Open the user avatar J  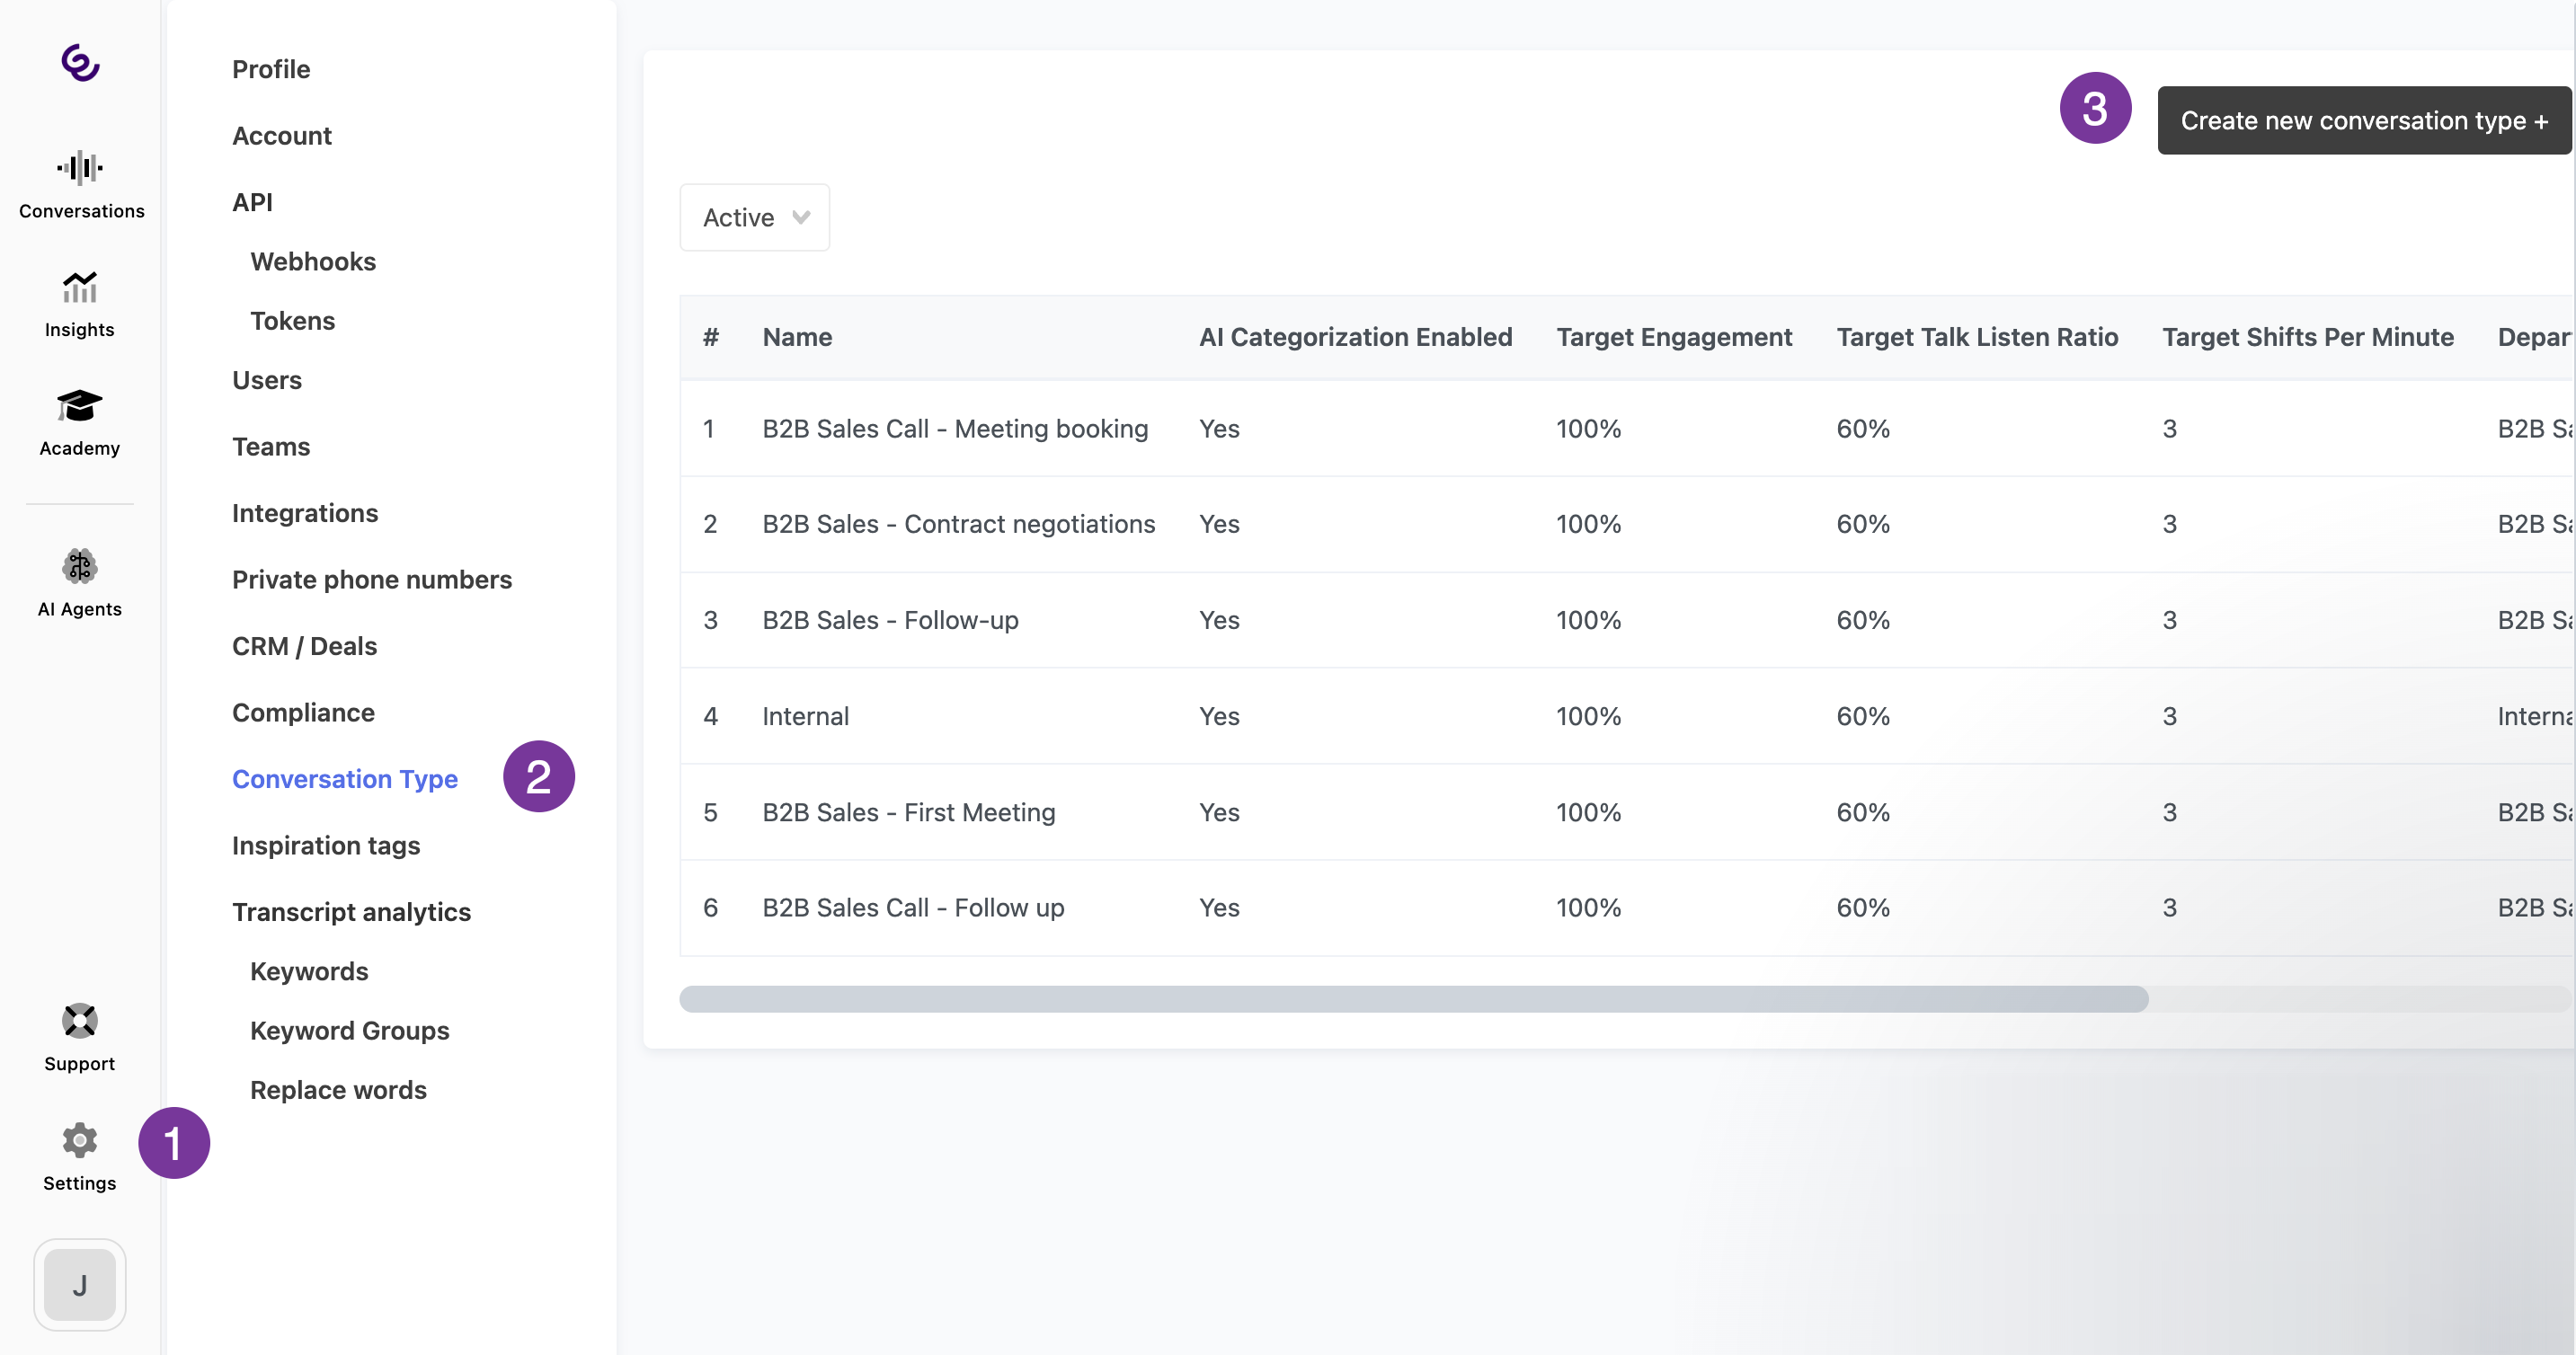pyautogui.click(x=80, y=1284)
